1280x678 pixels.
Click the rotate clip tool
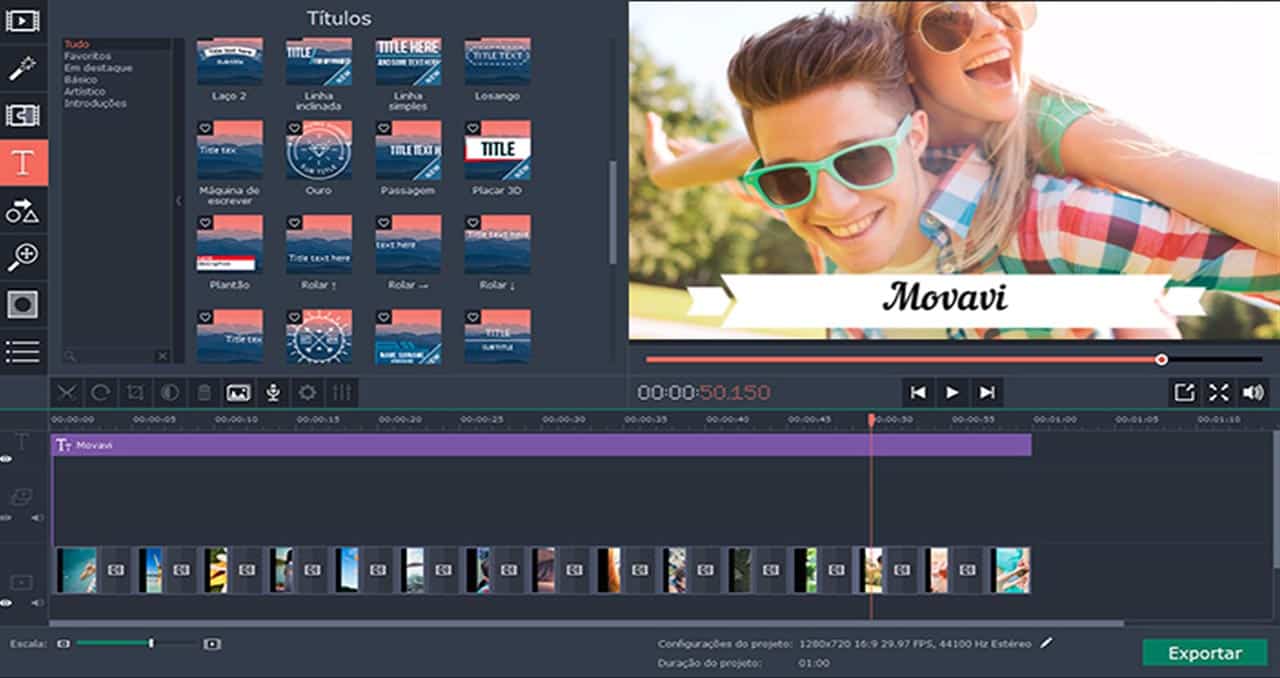tap(101, 393)
